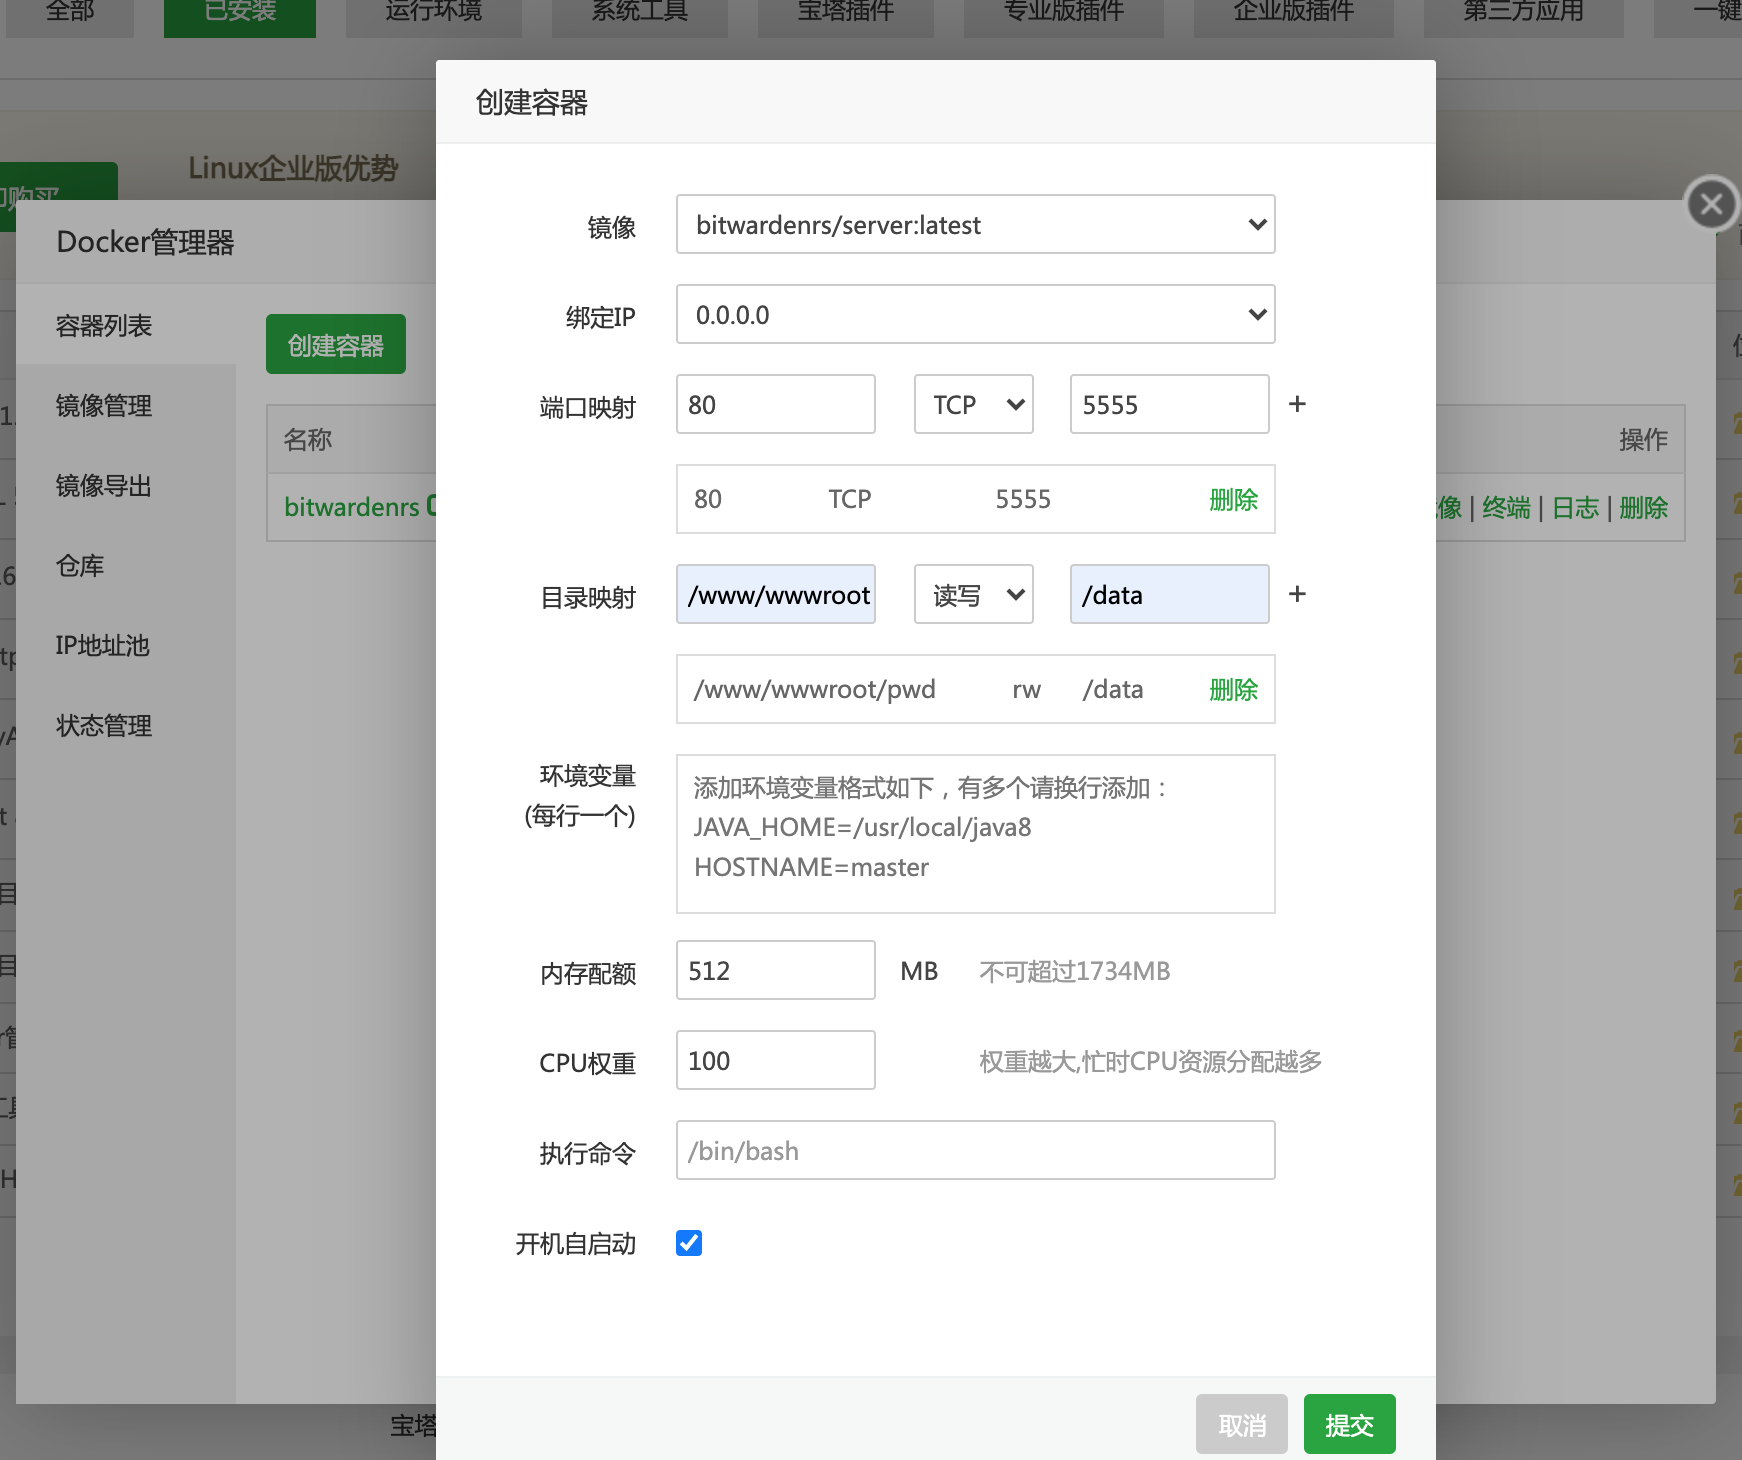The height and width of the screenshot is (1460, 1742).
Task: Delete the /www/wwwroot/pwd directory mapping
Action: (1233, 689)
